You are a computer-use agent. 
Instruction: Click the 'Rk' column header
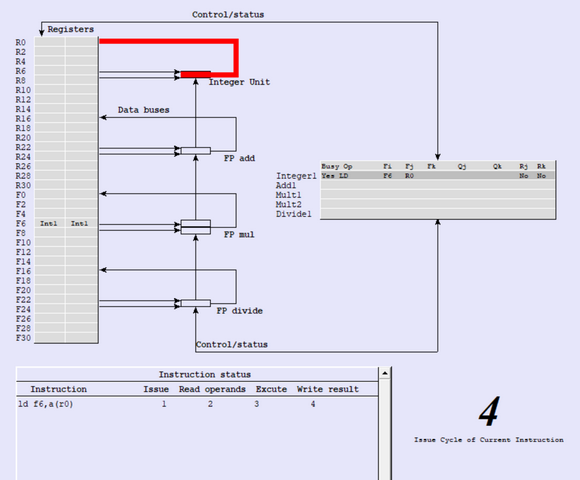(x=542, y=166)
